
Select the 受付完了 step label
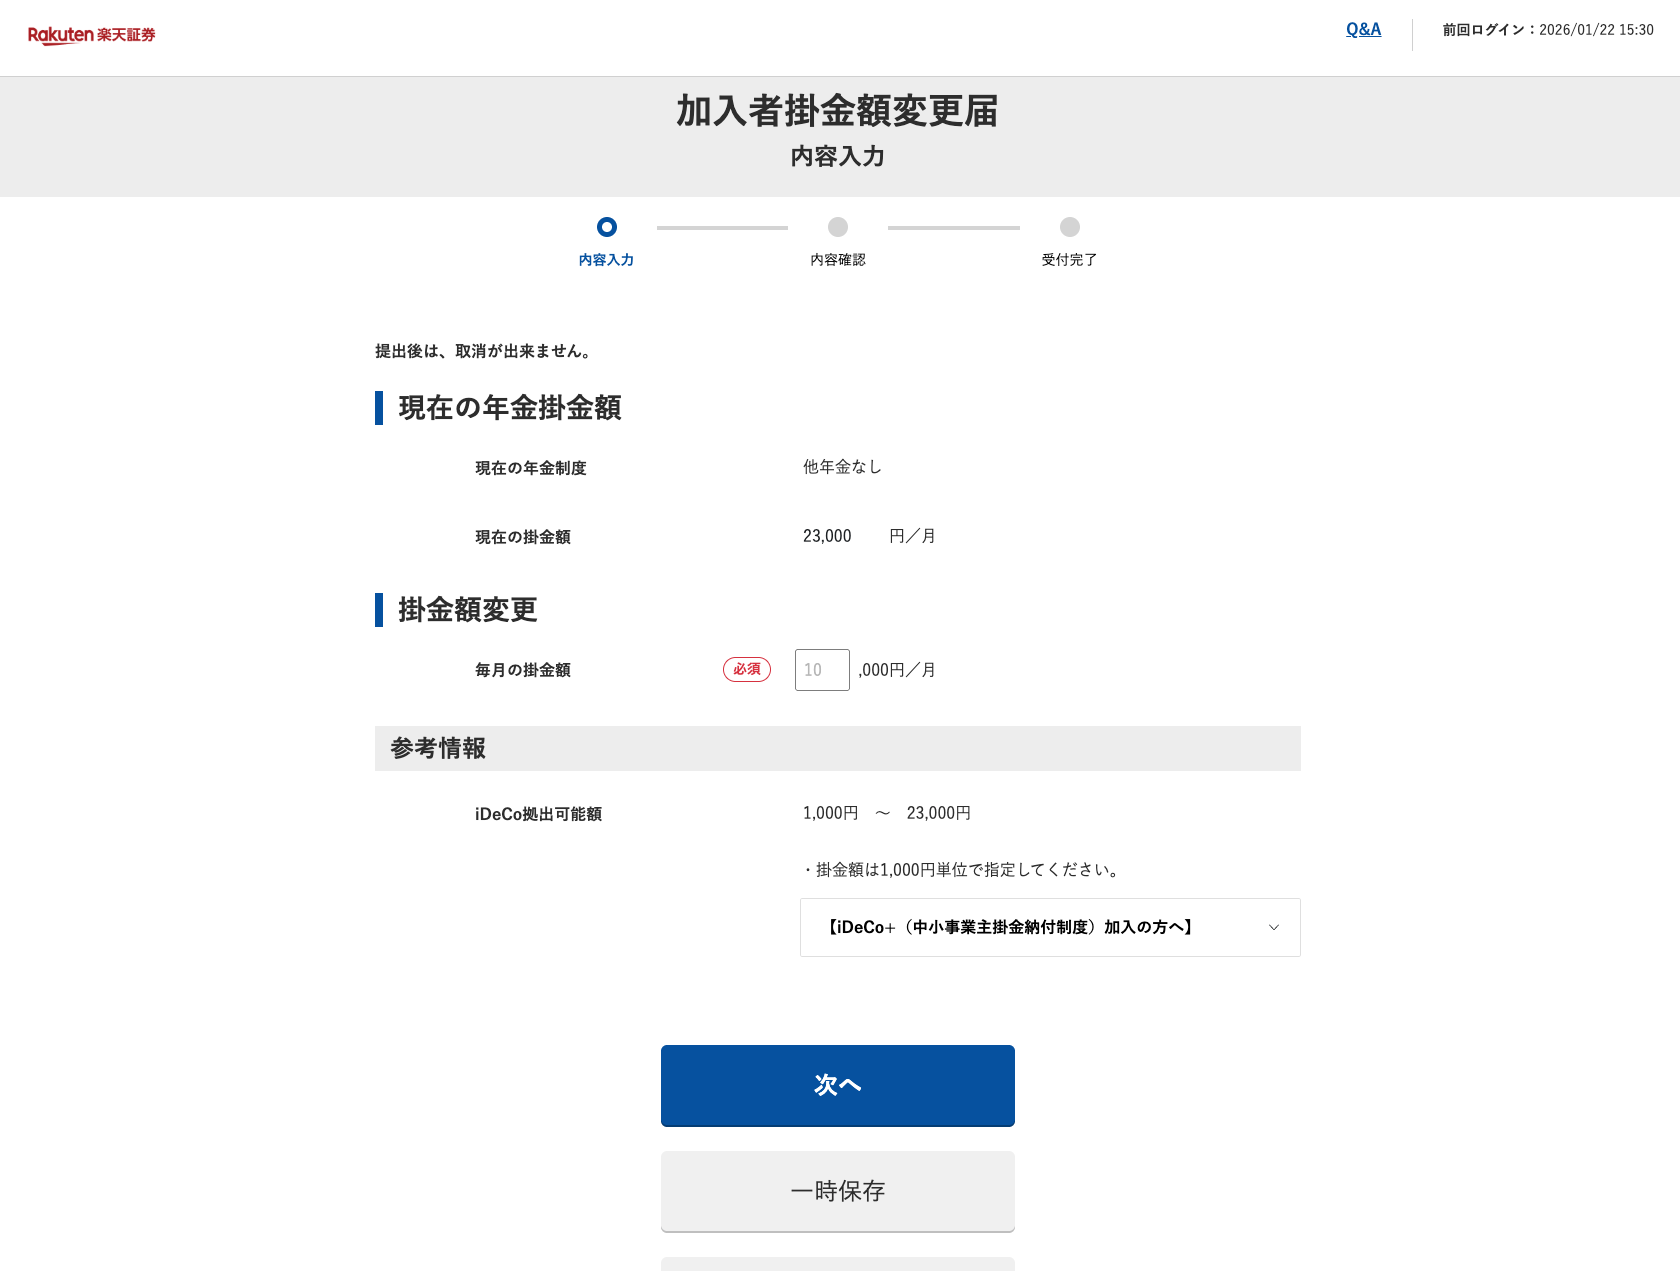point(1069,260)
